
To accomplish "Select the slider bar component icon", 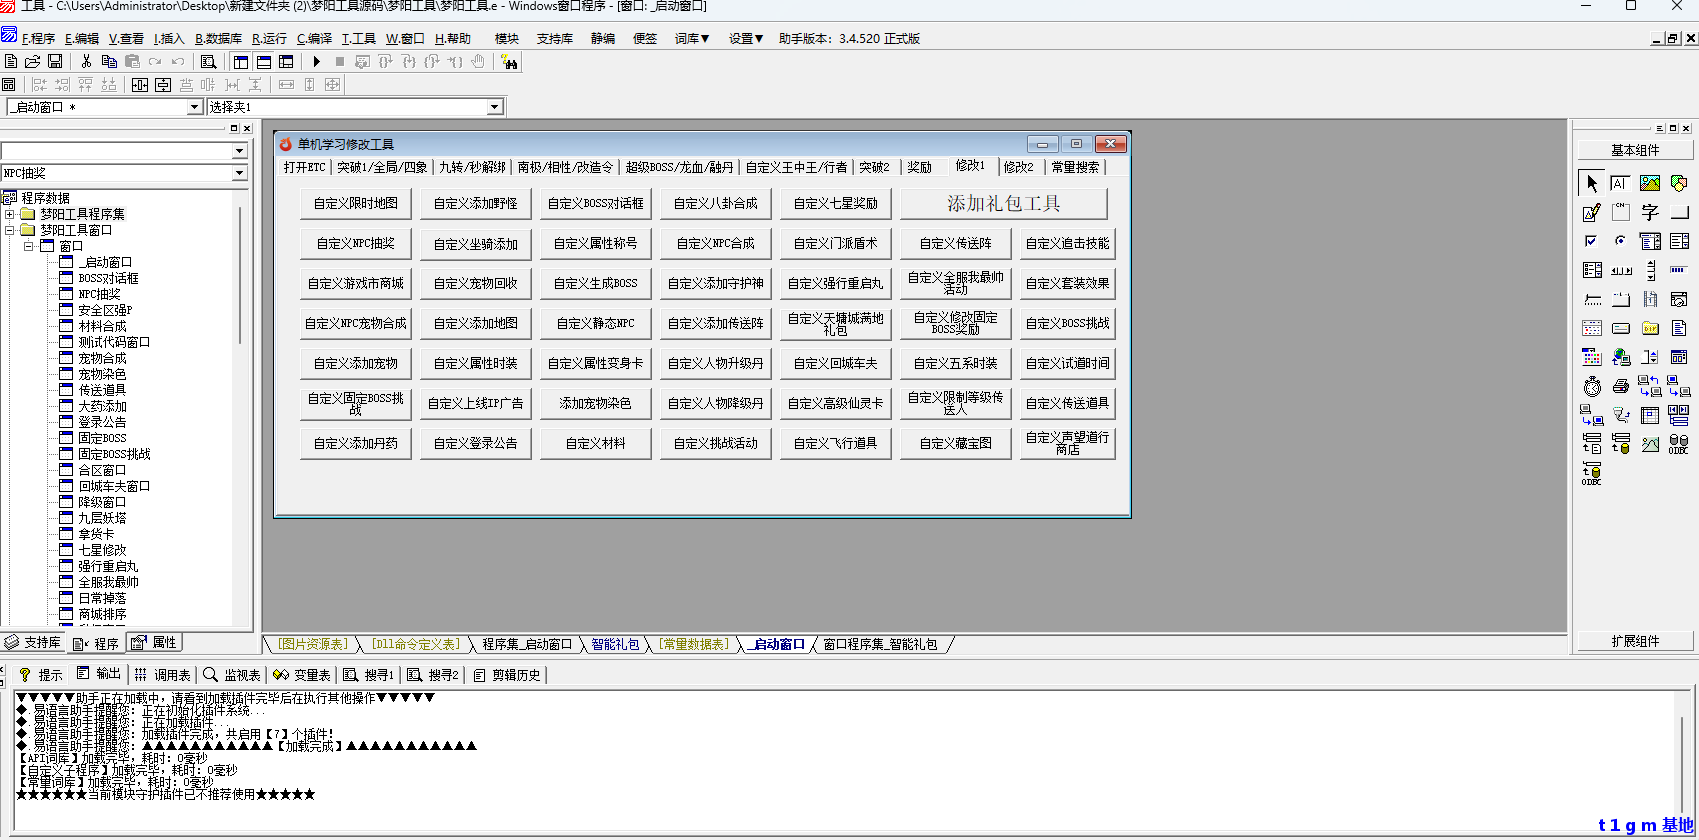I will tap(1592, 299).
